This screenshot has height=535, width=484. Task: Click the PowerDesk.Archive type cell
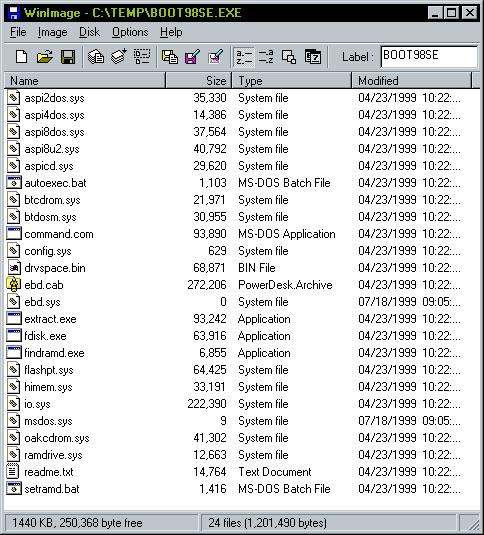tap(285, 285)
